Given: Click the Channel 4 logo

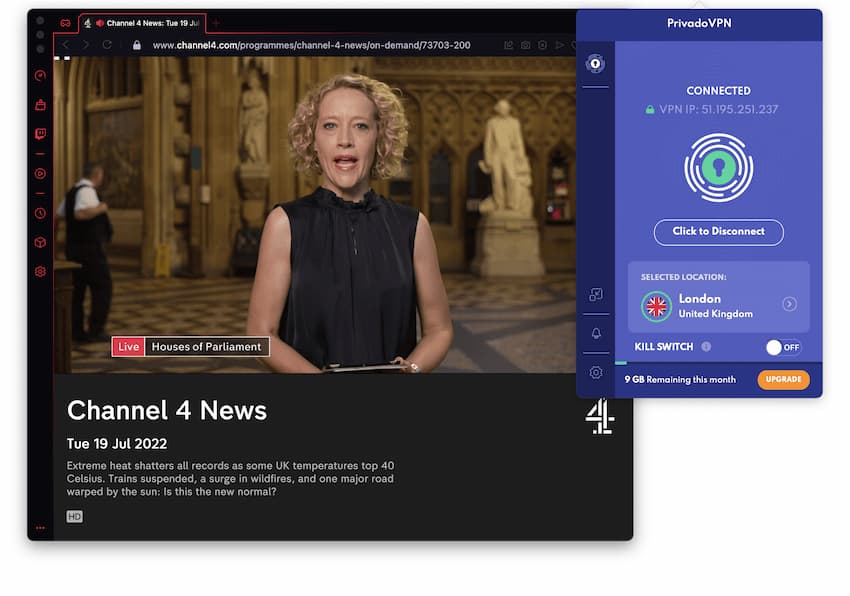Looking at the screenshot, I should coord(600,416).
